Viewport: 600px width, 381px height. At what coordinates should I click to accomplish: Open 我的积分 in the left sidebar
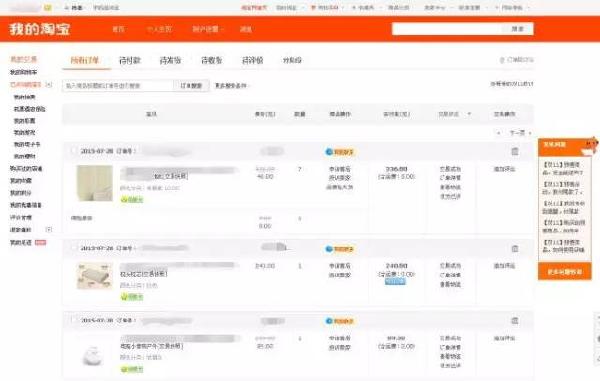(x=21, y=193)
